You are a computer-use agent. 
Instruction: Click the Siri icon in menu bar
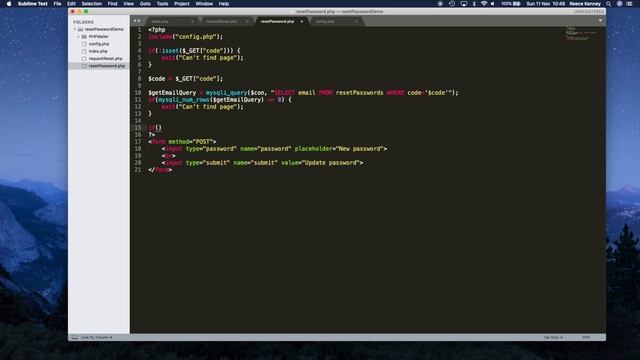point(619,4)
